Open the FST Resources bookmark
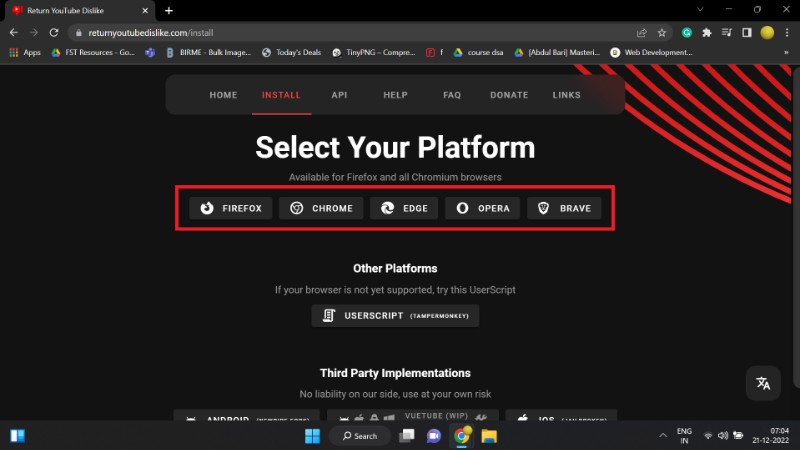800x450 pixels. (93, 52)
